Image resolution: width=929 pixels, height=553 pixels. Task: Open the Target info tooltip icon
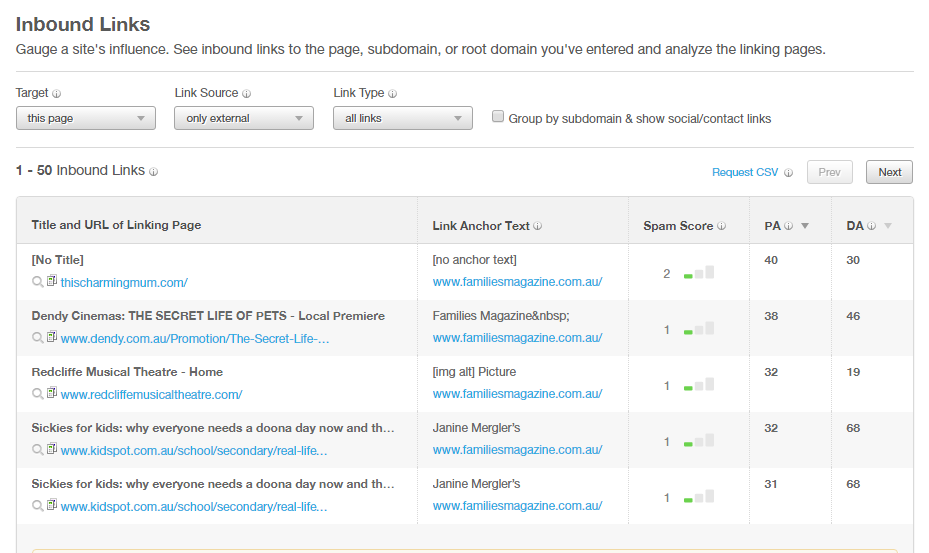[x=56, y=94]
